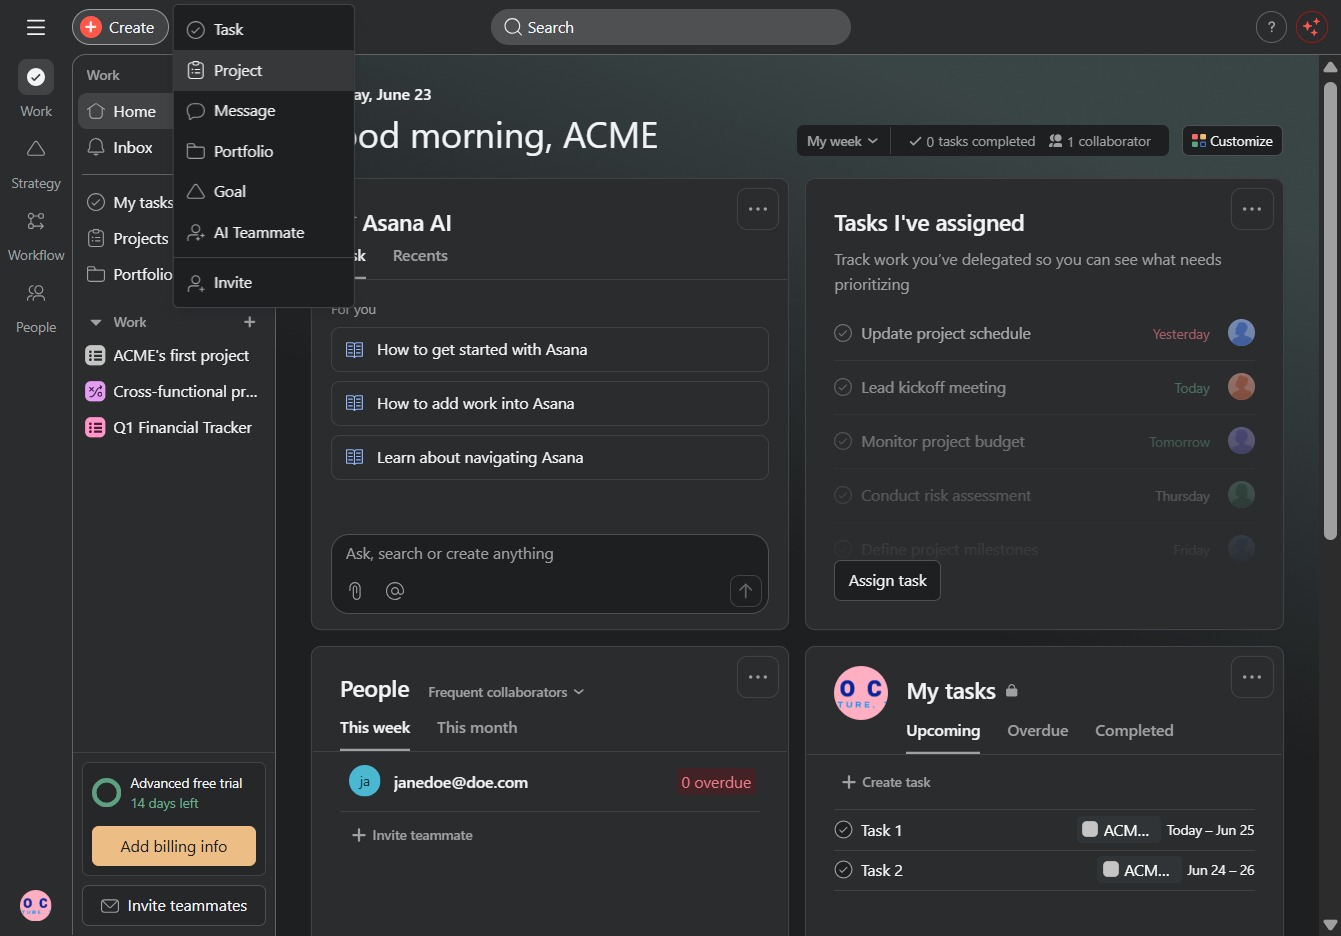Click the Search field
Screen dimensions: 1341x936
point(671,27)
